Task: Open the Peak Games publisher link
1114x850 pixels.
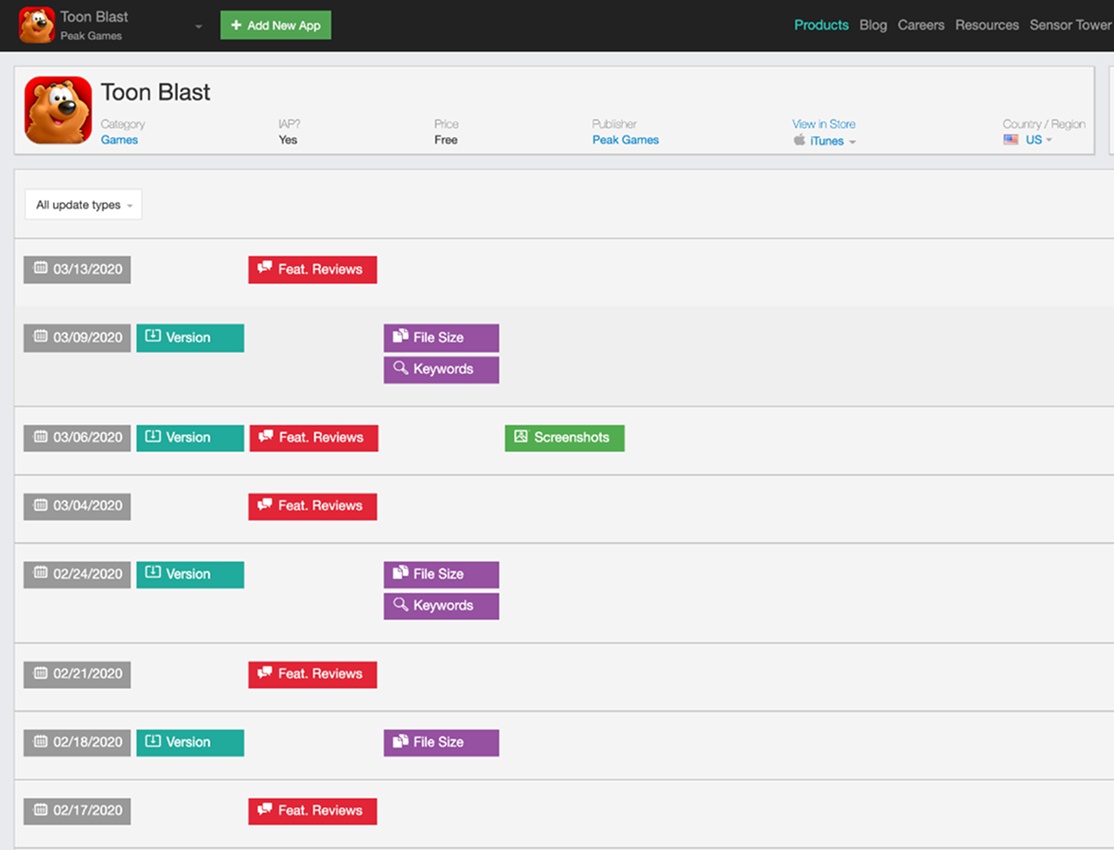Action: tap(625, 140)
